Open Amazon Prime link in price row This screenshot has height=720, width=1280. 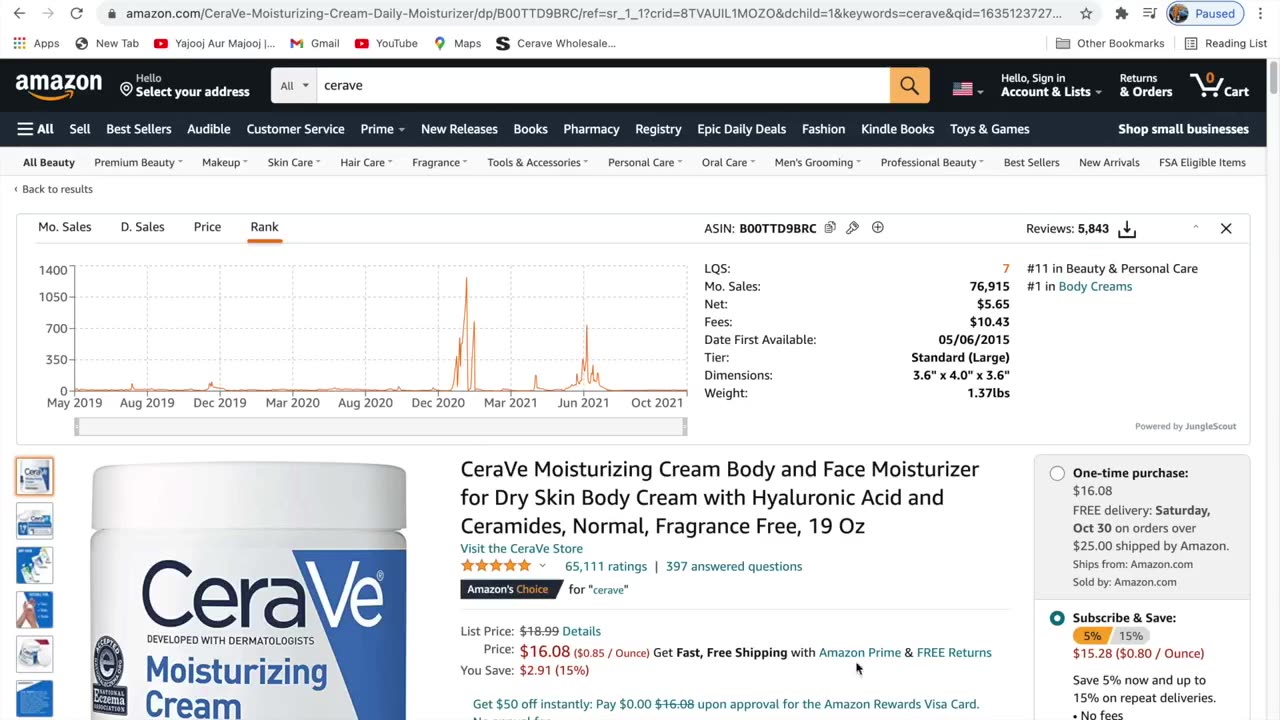coord(860,652)
